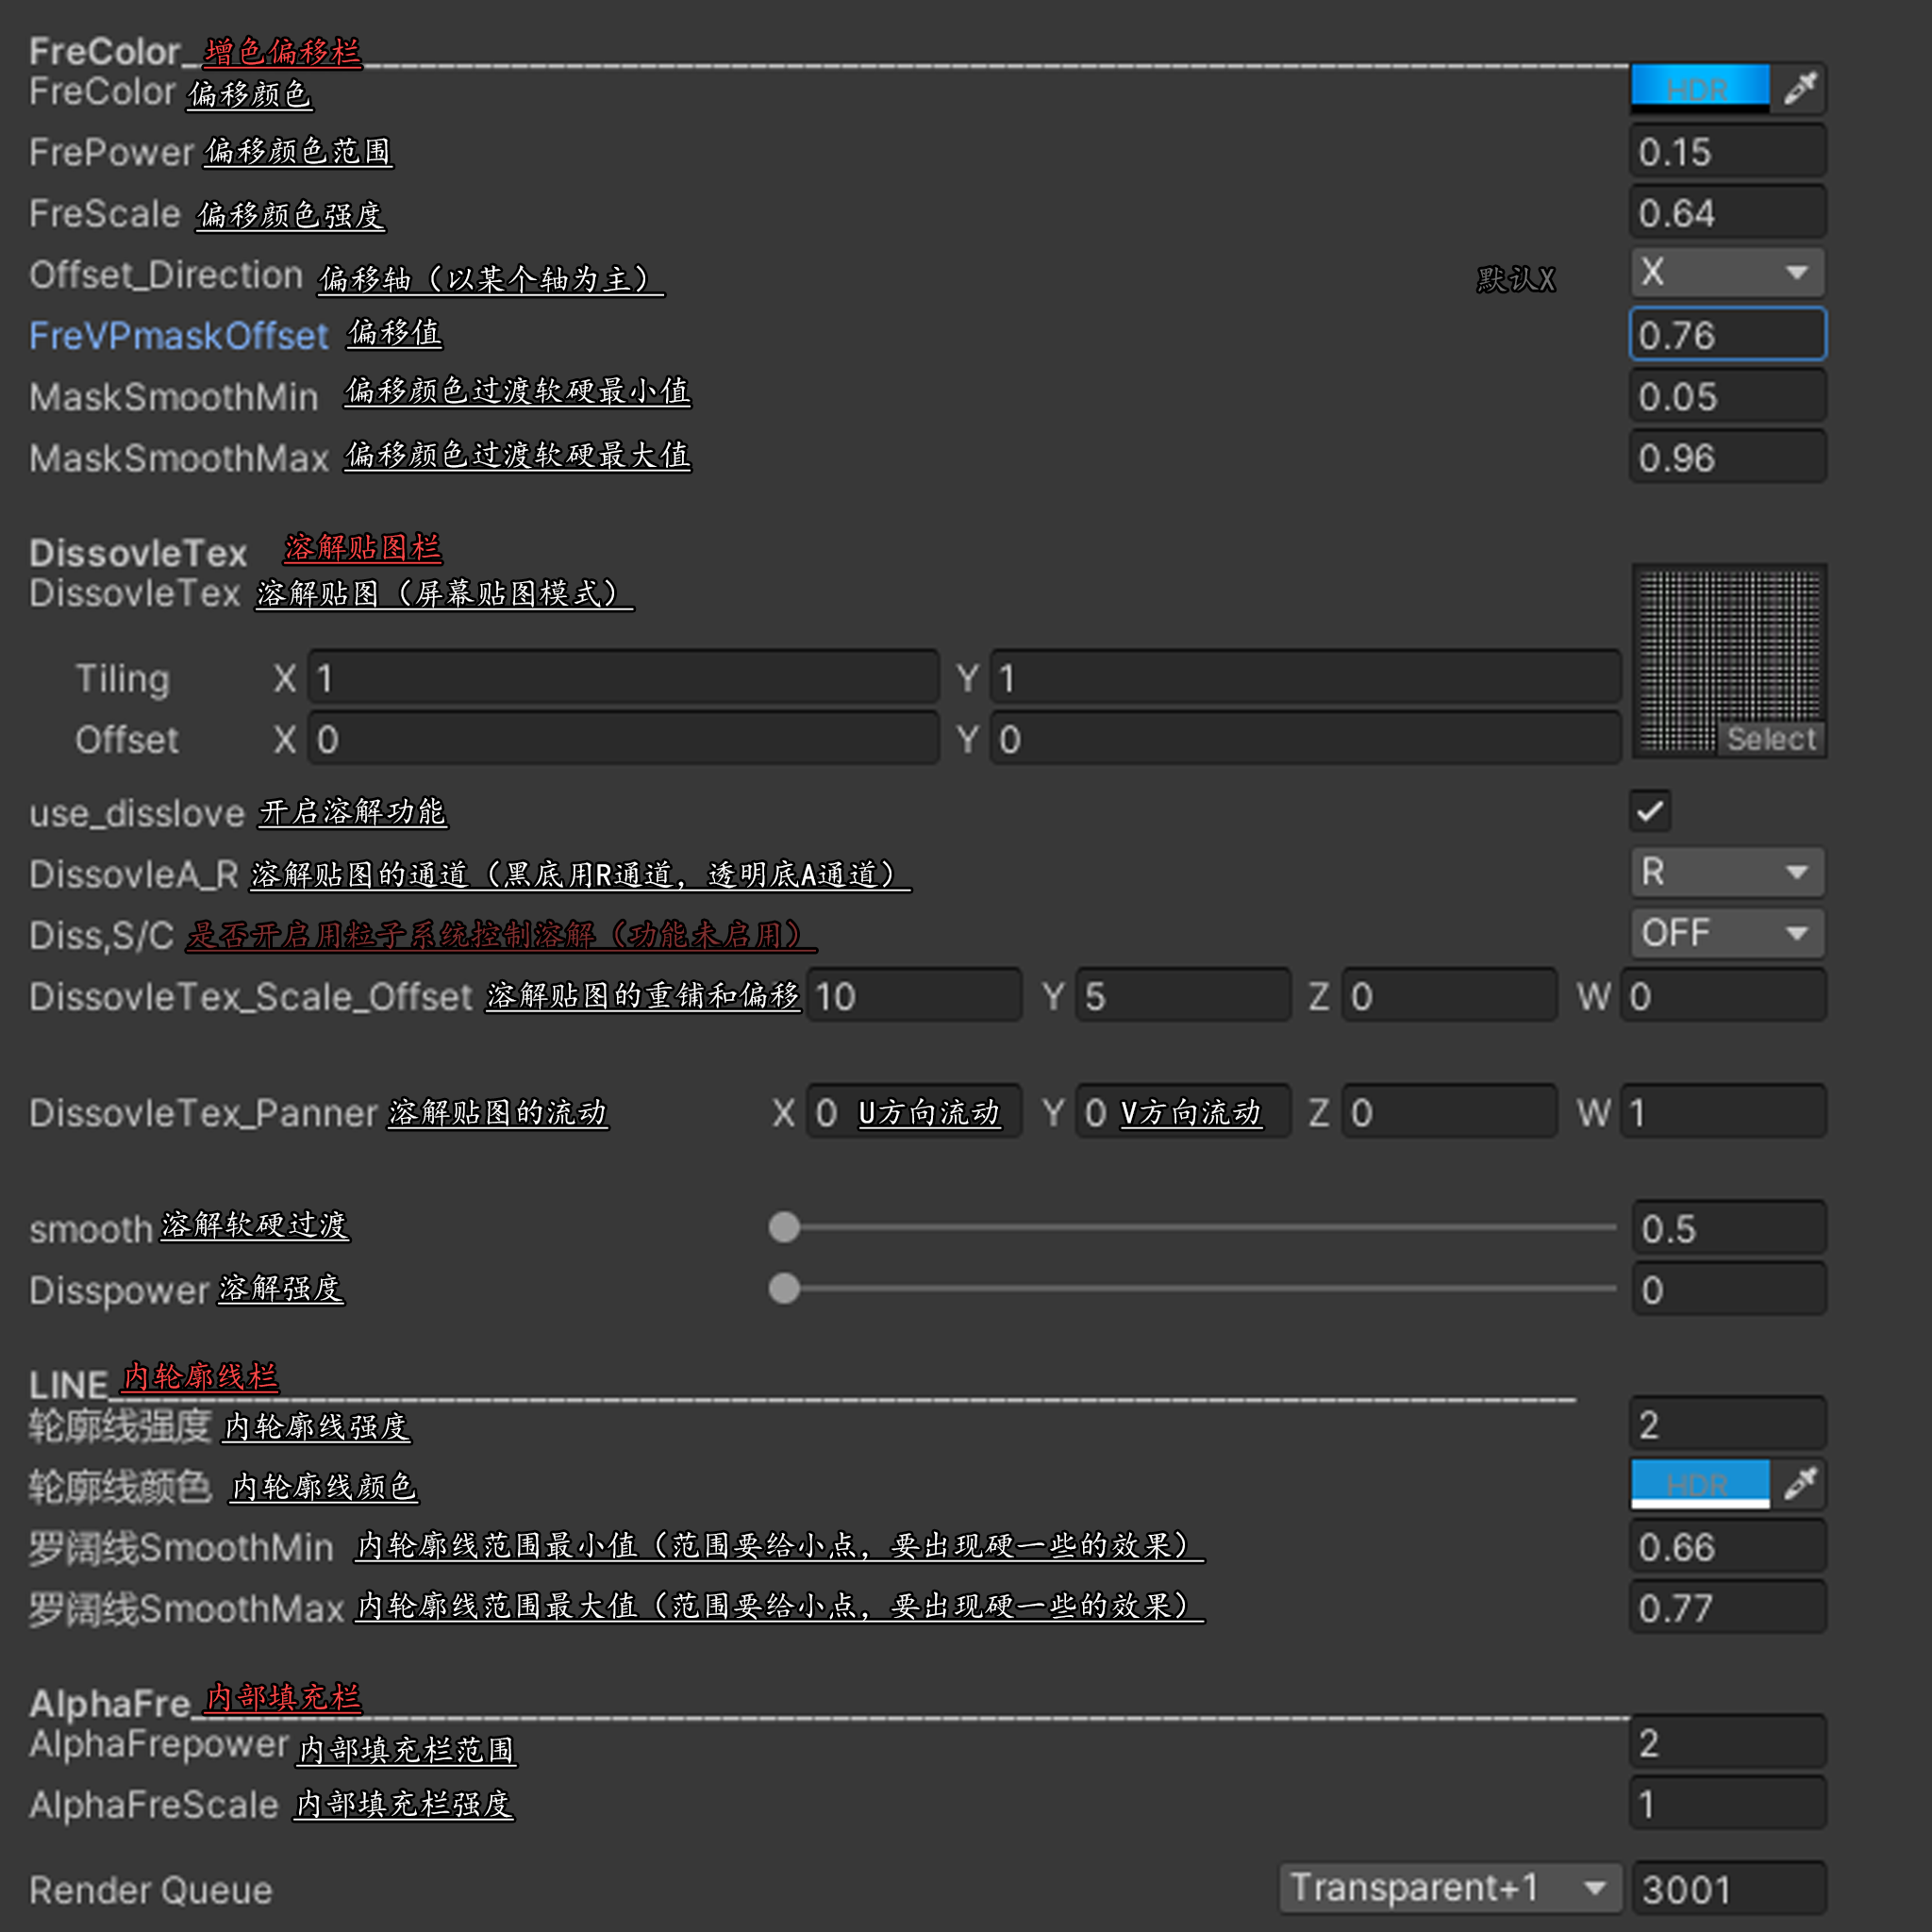Image resolution: width=1932 pixels, height=1932 pixels.
Task: Open the outline line HDR color swatch
Action: (x=1699, y=1483)
